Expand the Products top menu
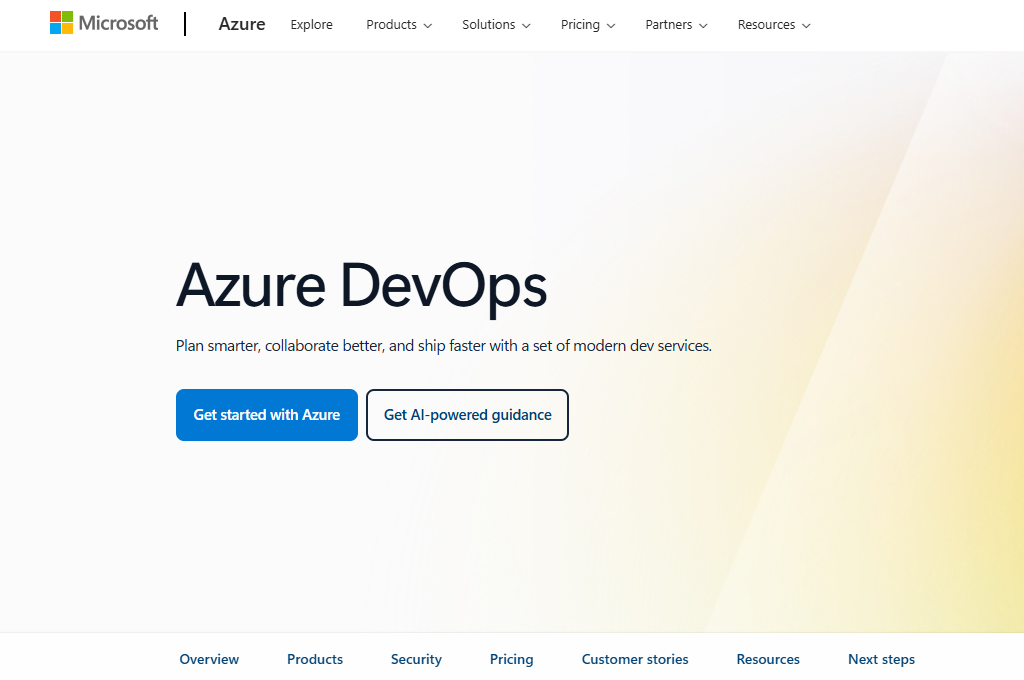 tap(399, 25)
